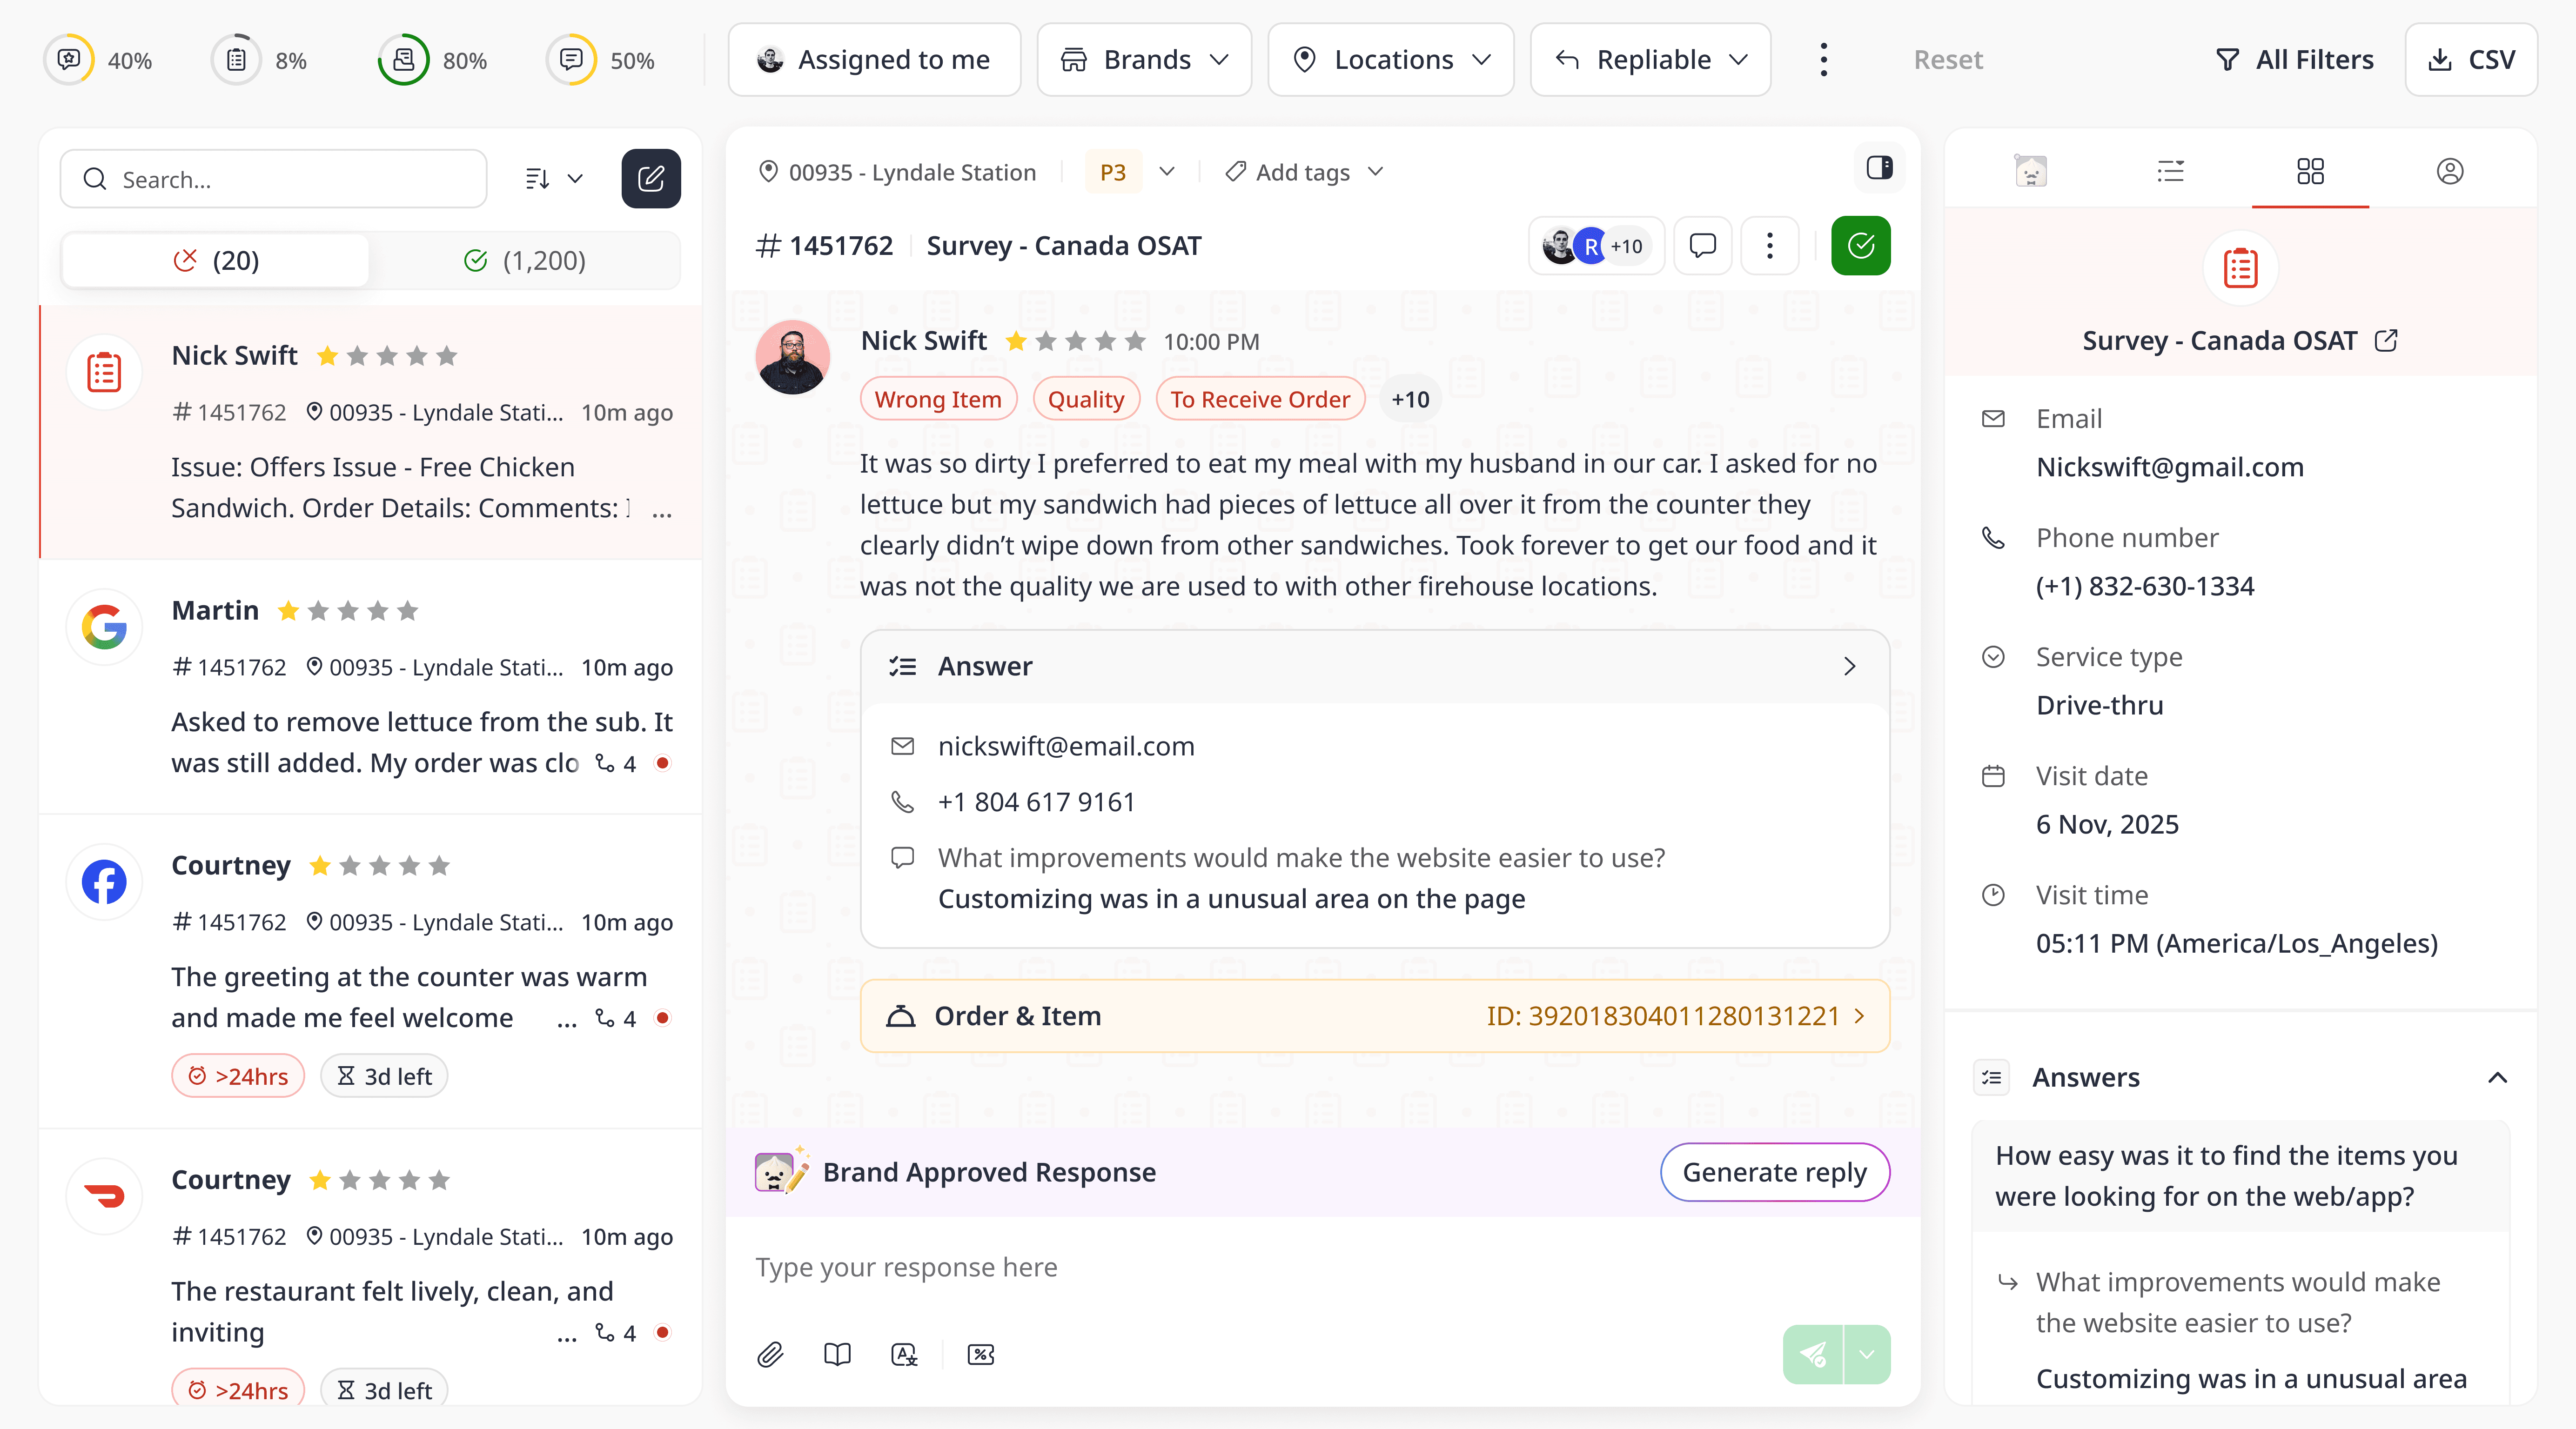
Task: Toggle the side panel layout icon
Action: click(x=1879, y=168)
